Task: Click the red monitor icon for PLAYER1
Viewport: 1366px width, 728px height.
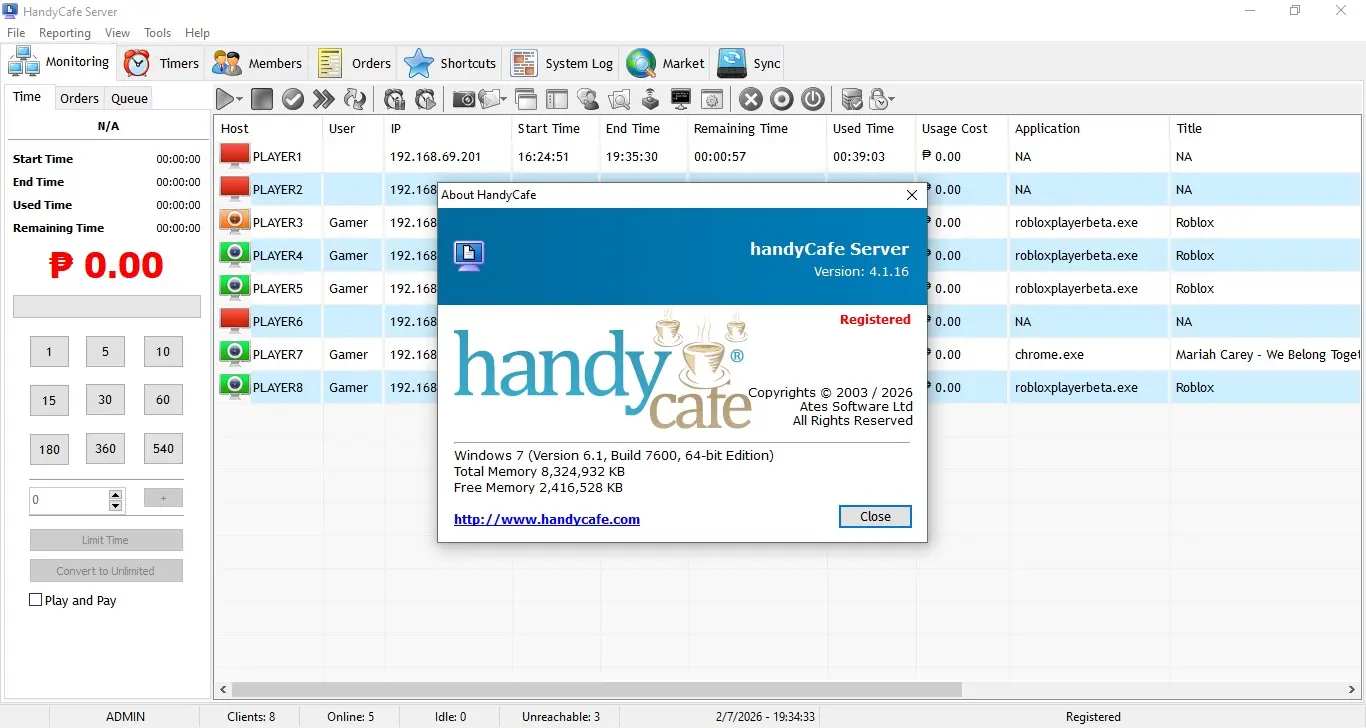Action: pos(234,156)
